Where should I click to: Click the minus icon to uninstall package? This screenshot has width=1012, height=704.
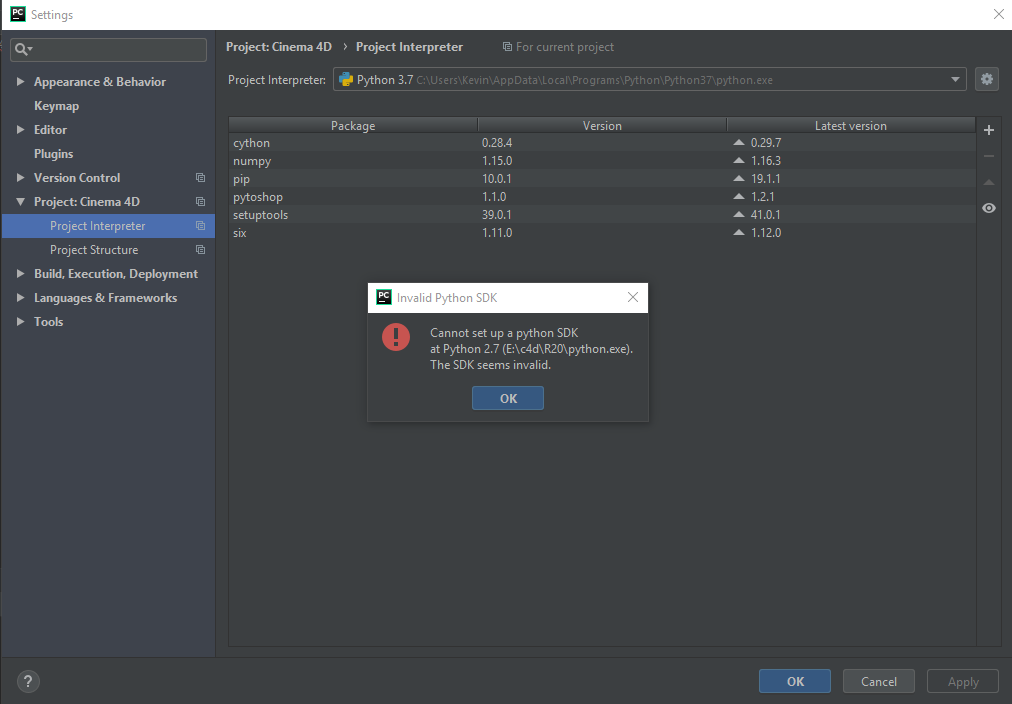(988, 156)
